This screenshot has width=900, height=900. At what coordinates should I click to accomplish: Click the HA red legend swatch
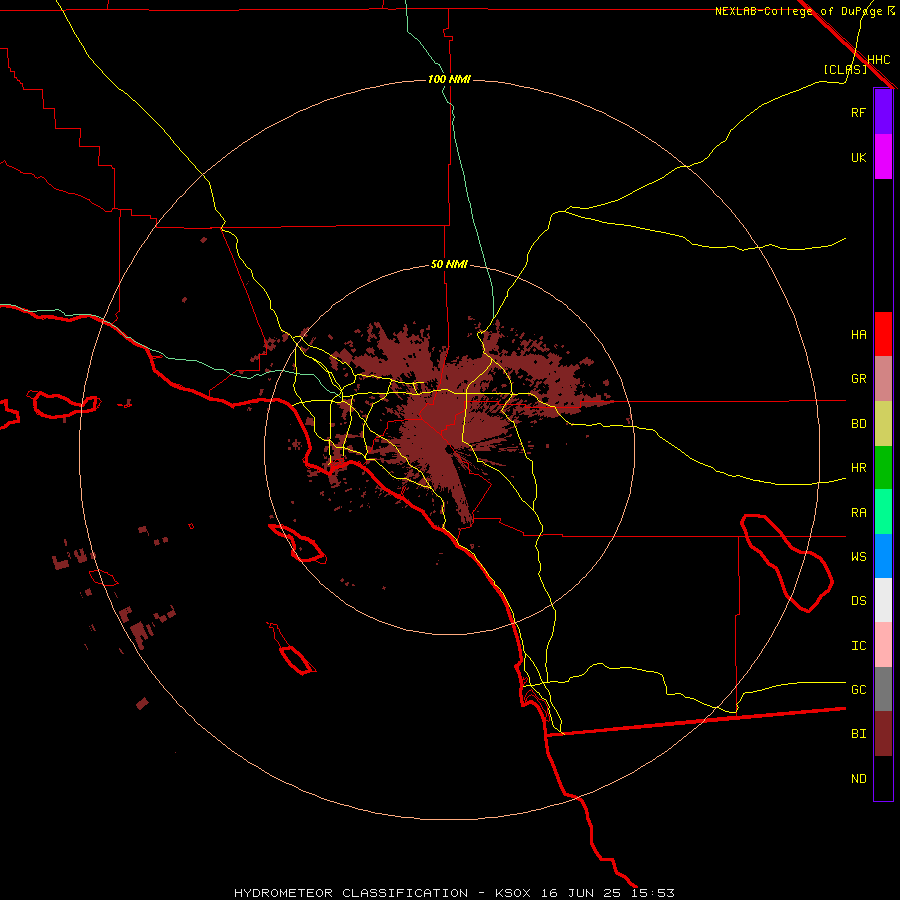coord(883,334)
